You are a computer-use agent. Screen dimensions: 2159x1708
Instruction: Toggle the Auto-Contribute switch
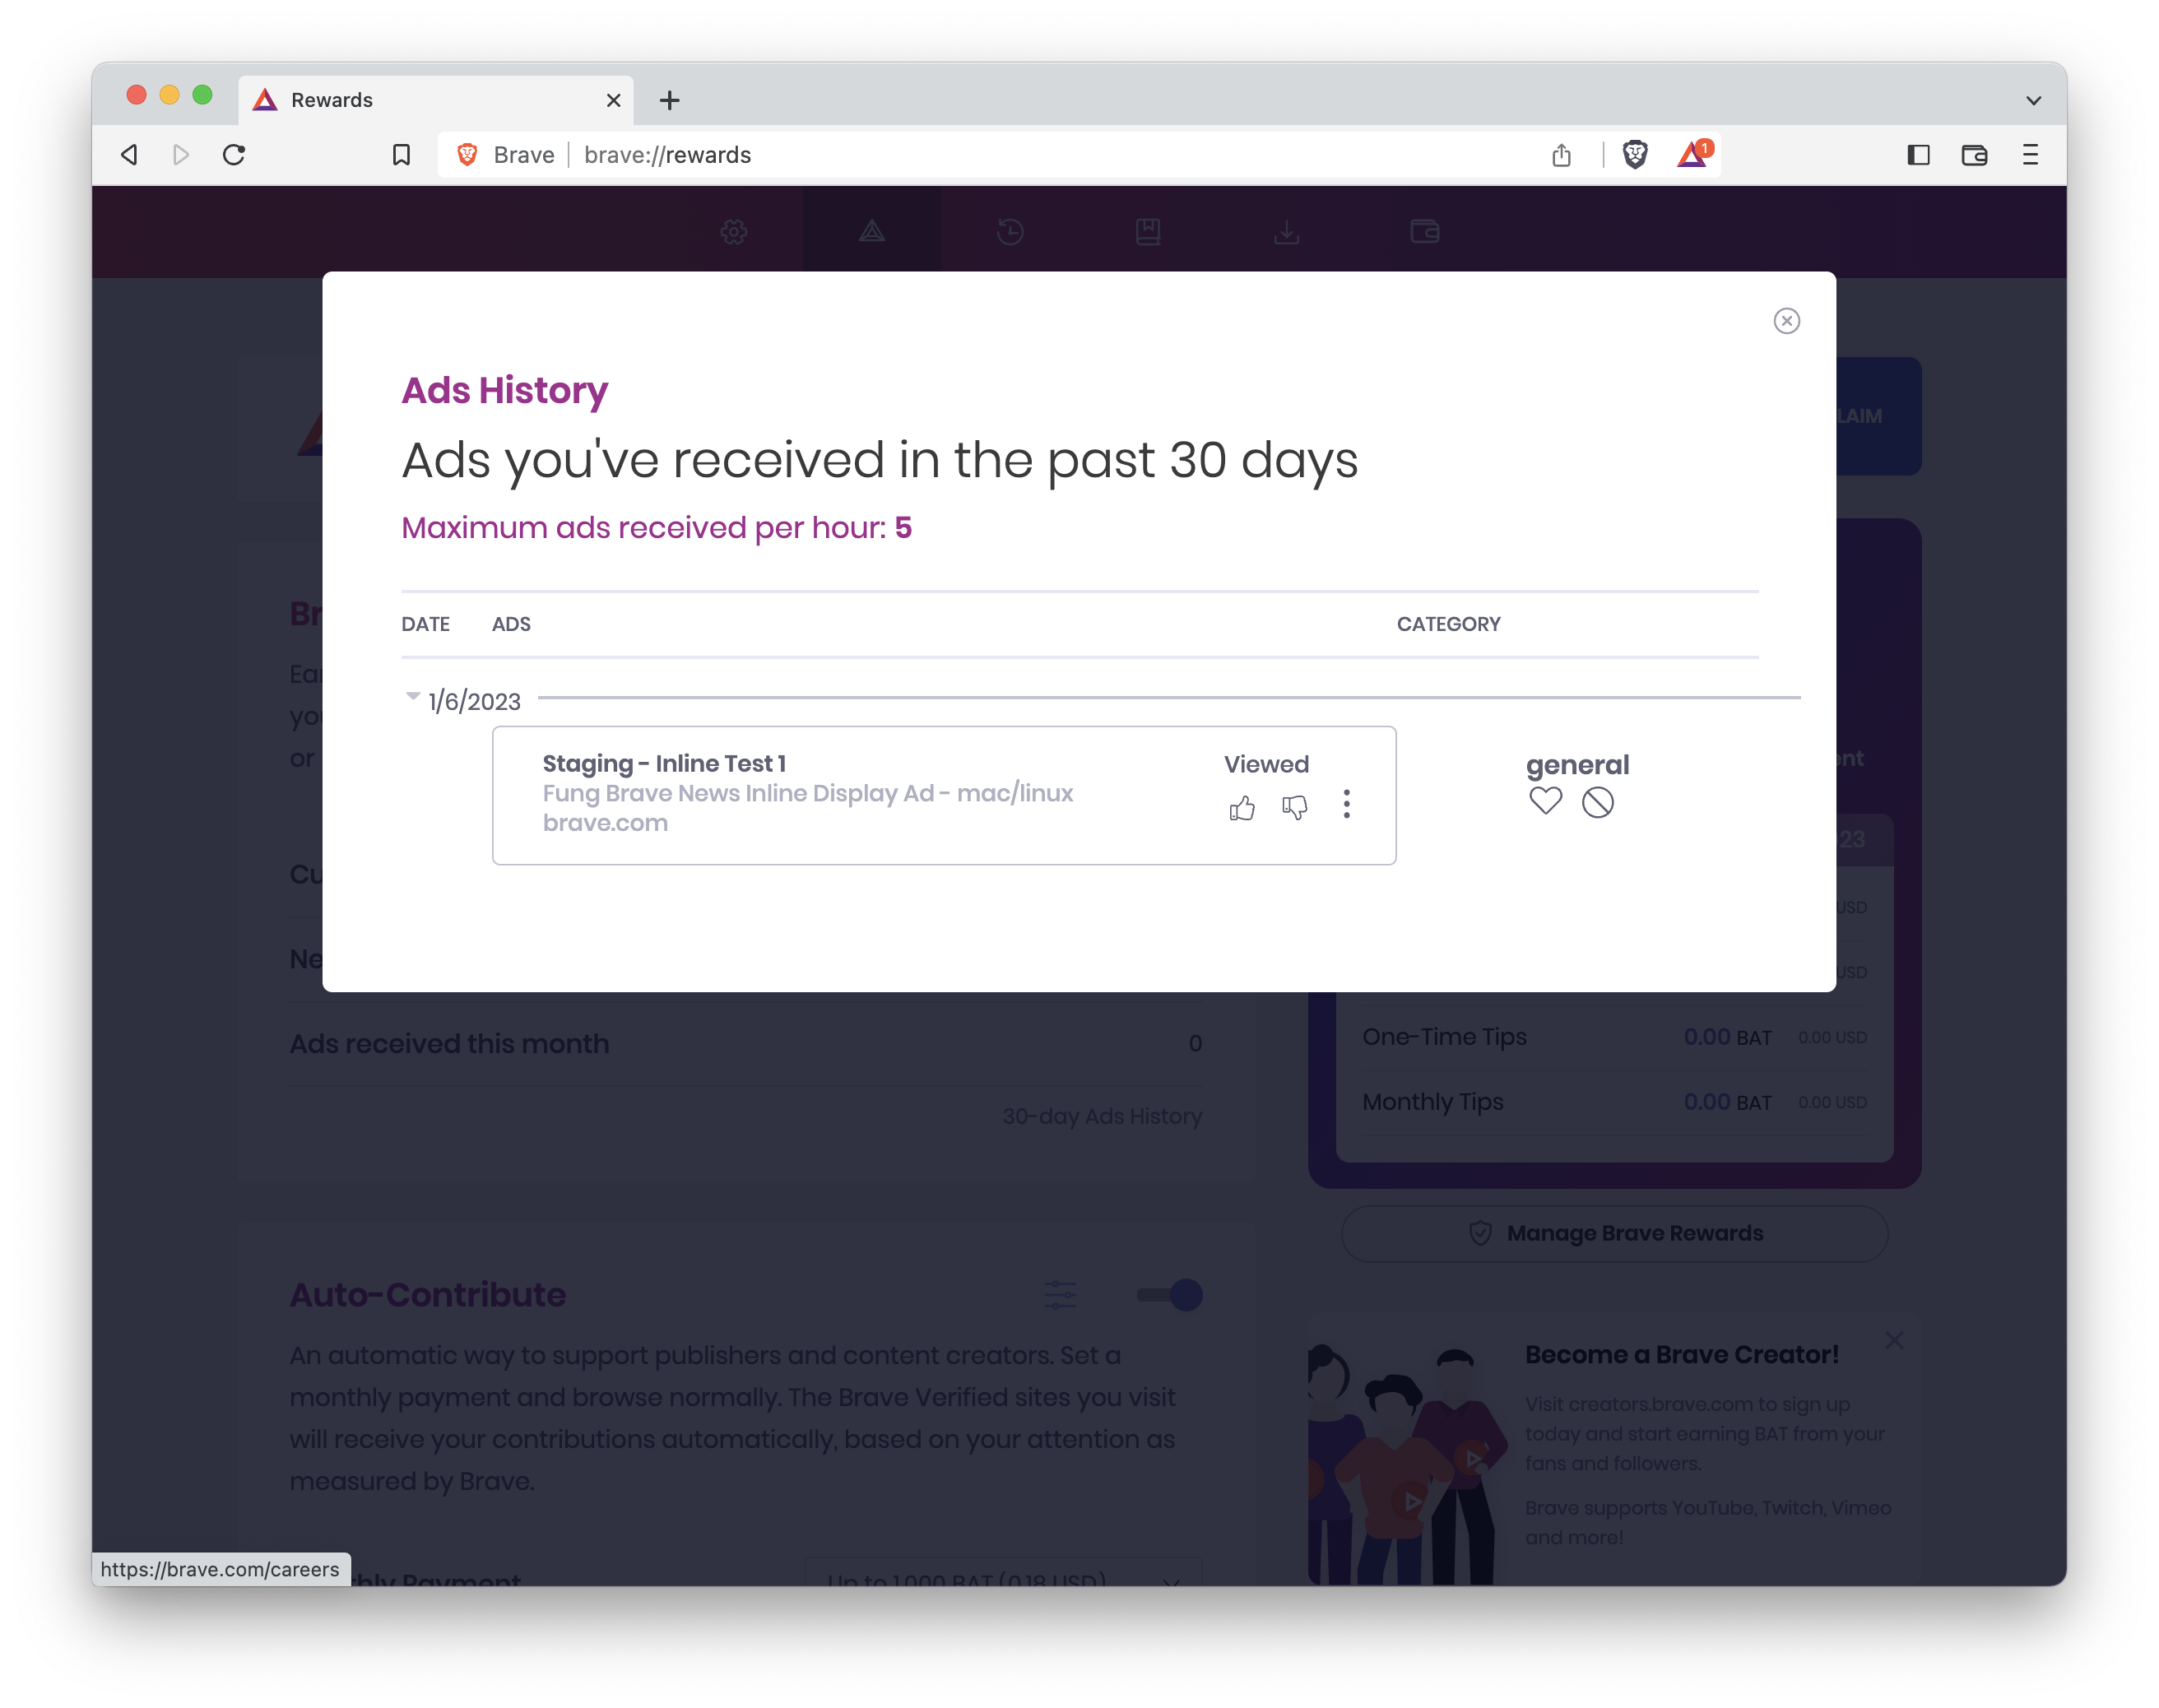1169,1295
